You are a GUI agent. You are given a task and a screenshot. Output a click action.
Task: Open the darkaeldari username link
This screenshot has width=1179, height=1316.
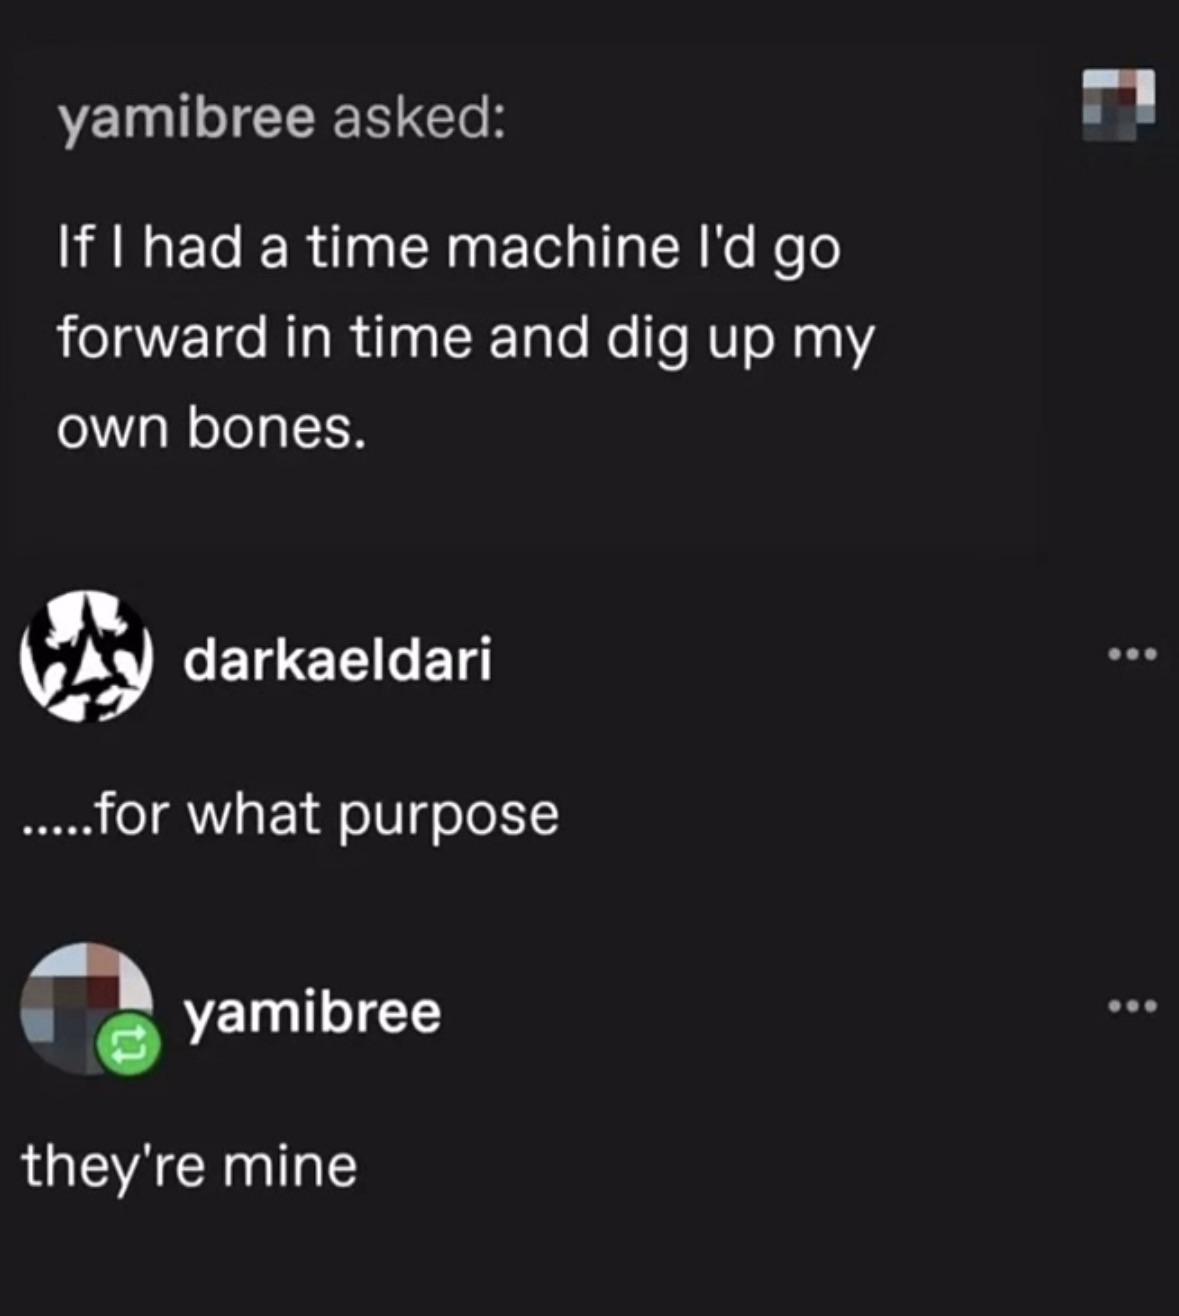click(x=337, y=659)
